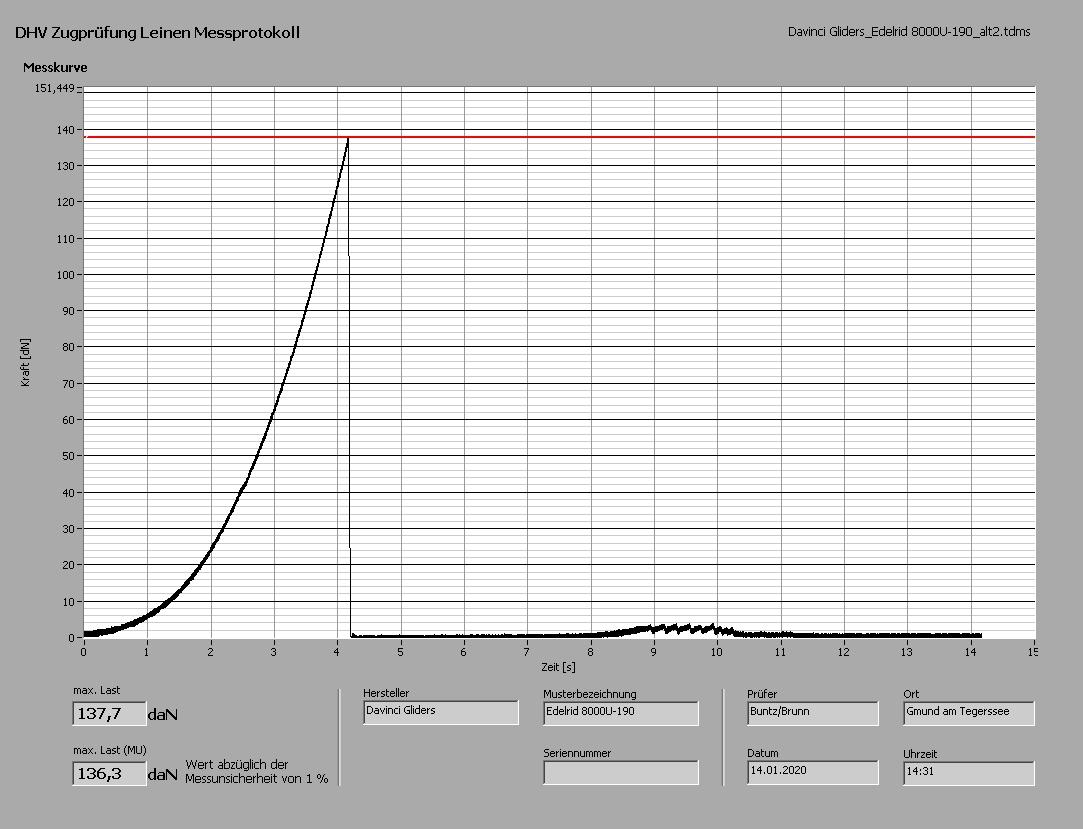
Task: Click the Prüfer label
Action: tap(762, 694)
